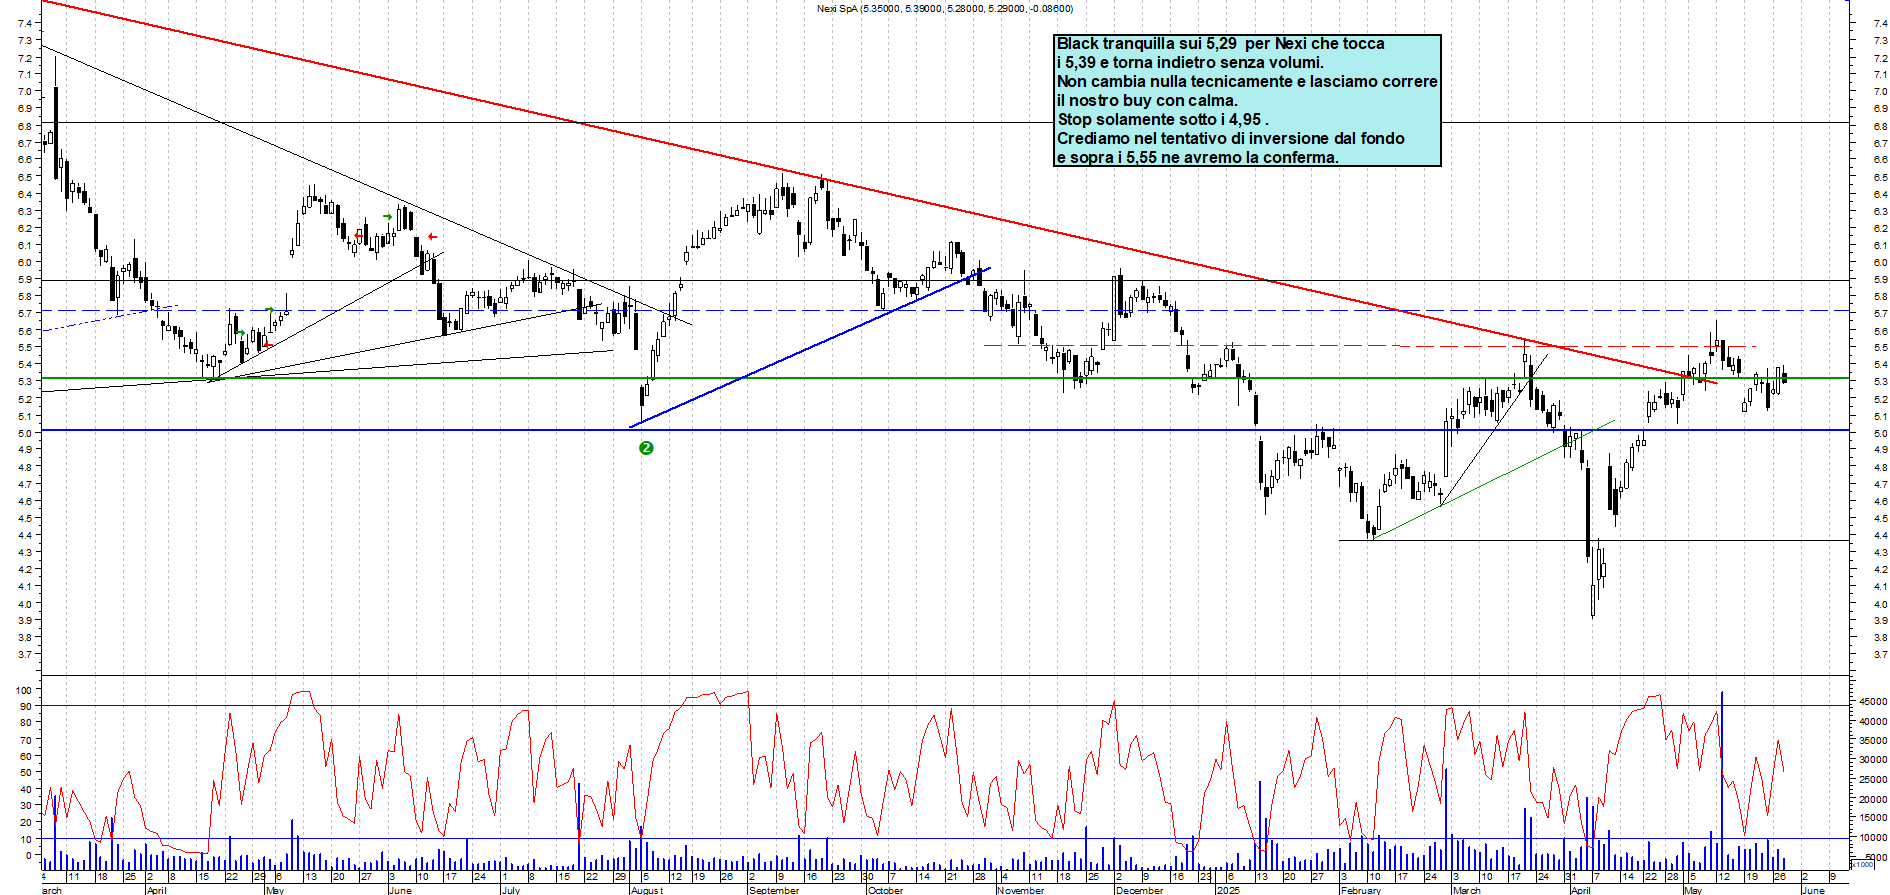This screenshot has height=895, width=1890.
Task: Click the 100 oscillator scale label
Action: pyautogui.click(x=23, y=691)
